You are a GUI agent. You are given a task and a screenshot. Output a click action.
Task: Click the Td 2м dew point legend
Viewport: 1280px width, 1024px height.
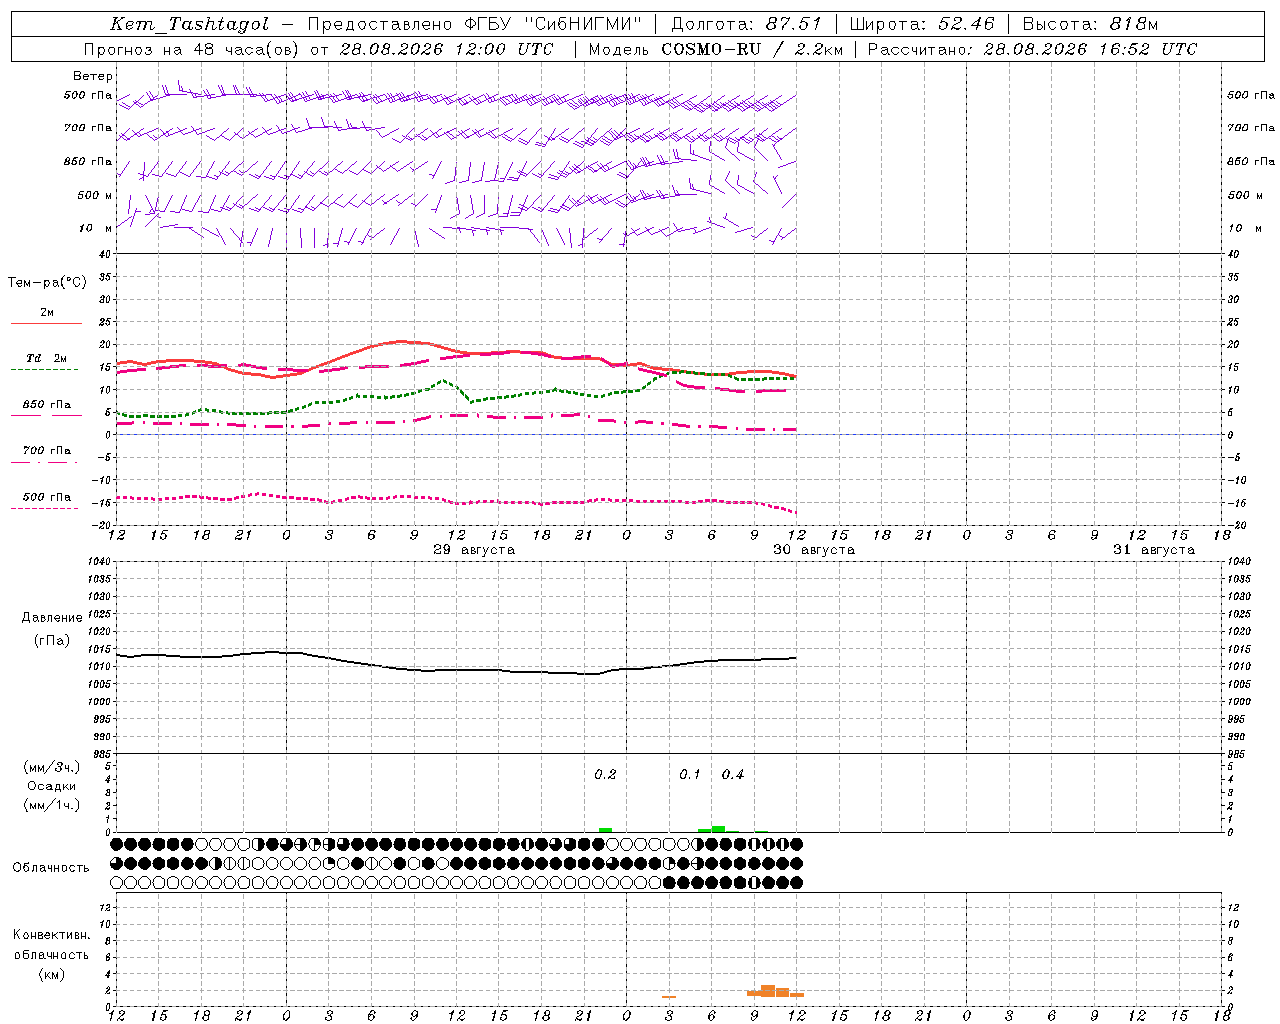click(46, 363)
